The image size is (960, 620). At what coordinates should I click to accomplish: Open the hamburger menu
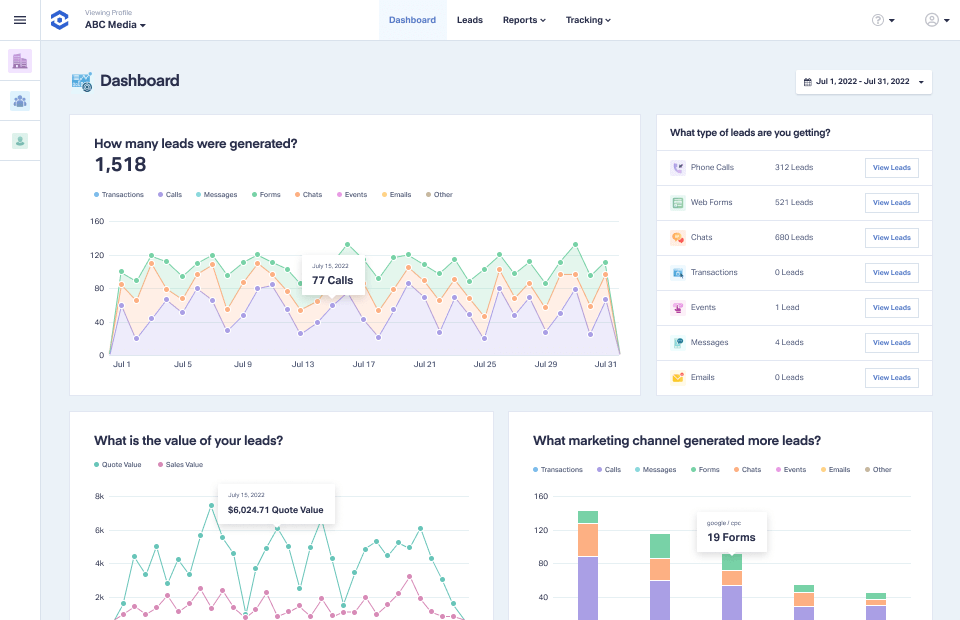tap(20, 20)
